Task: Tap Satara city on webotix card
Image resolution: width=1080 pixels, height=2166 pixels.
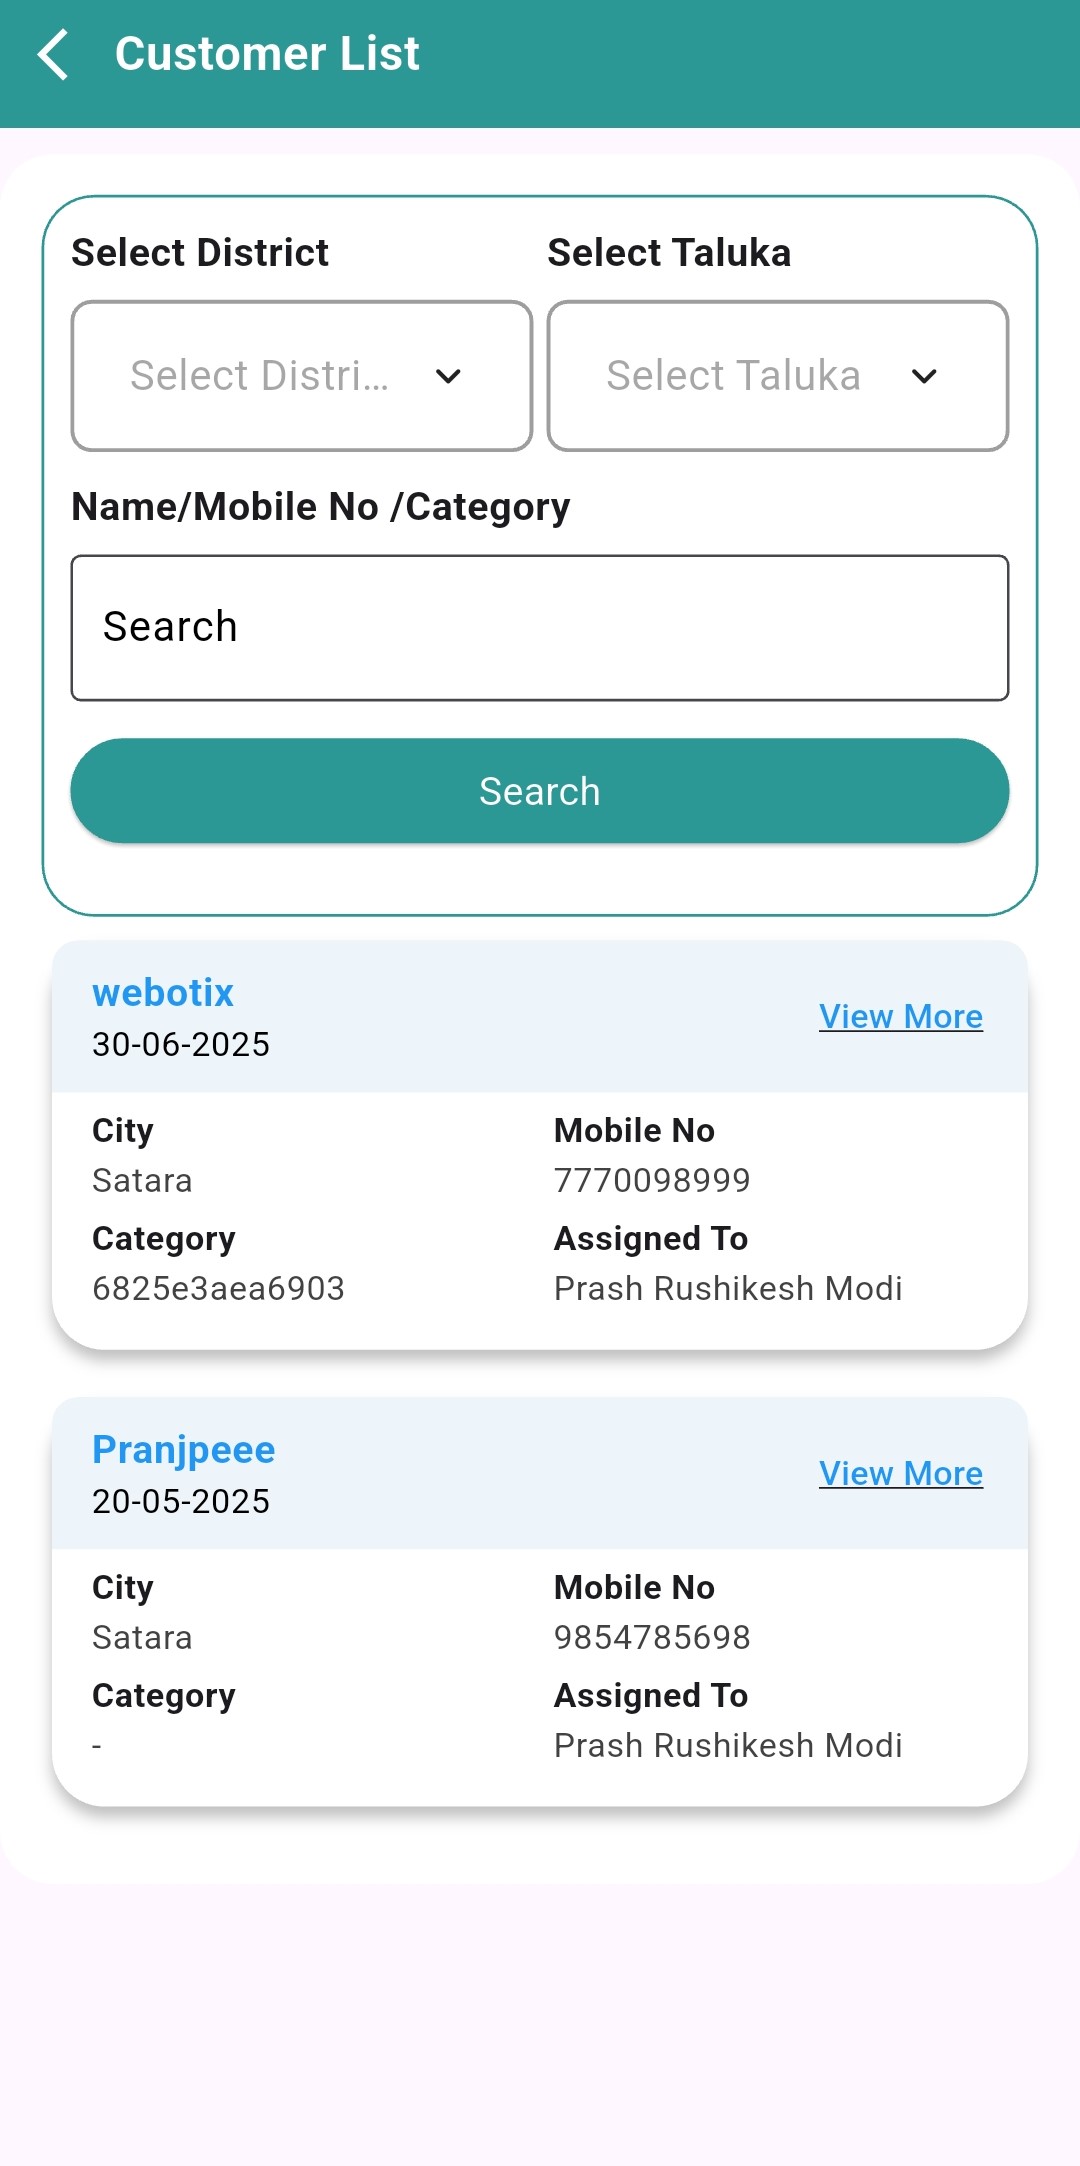Action: (x=142, y=1180)
